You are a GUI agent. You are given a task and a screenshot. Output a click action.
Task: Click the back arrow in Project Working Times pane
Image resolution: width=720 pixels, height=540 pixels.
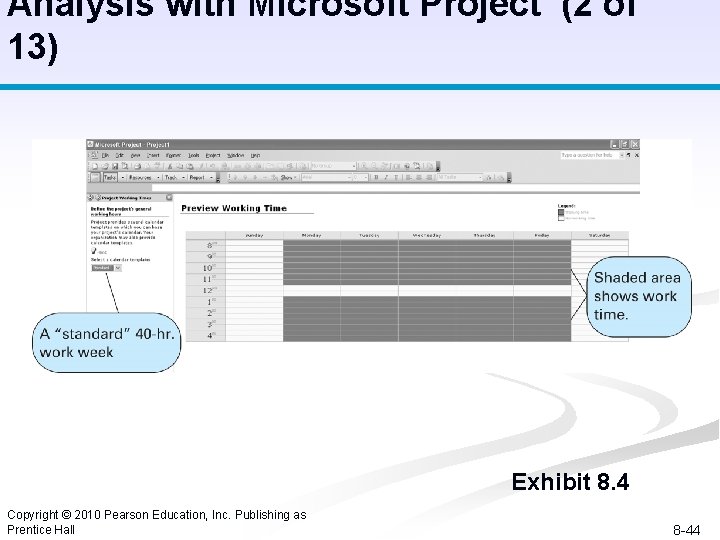90,198
